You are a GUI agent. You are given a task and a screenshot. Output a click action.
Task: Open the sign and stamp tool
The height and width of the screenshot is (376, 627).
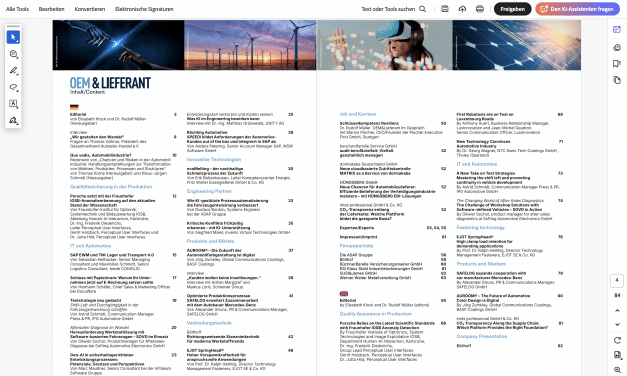(13, 120)
